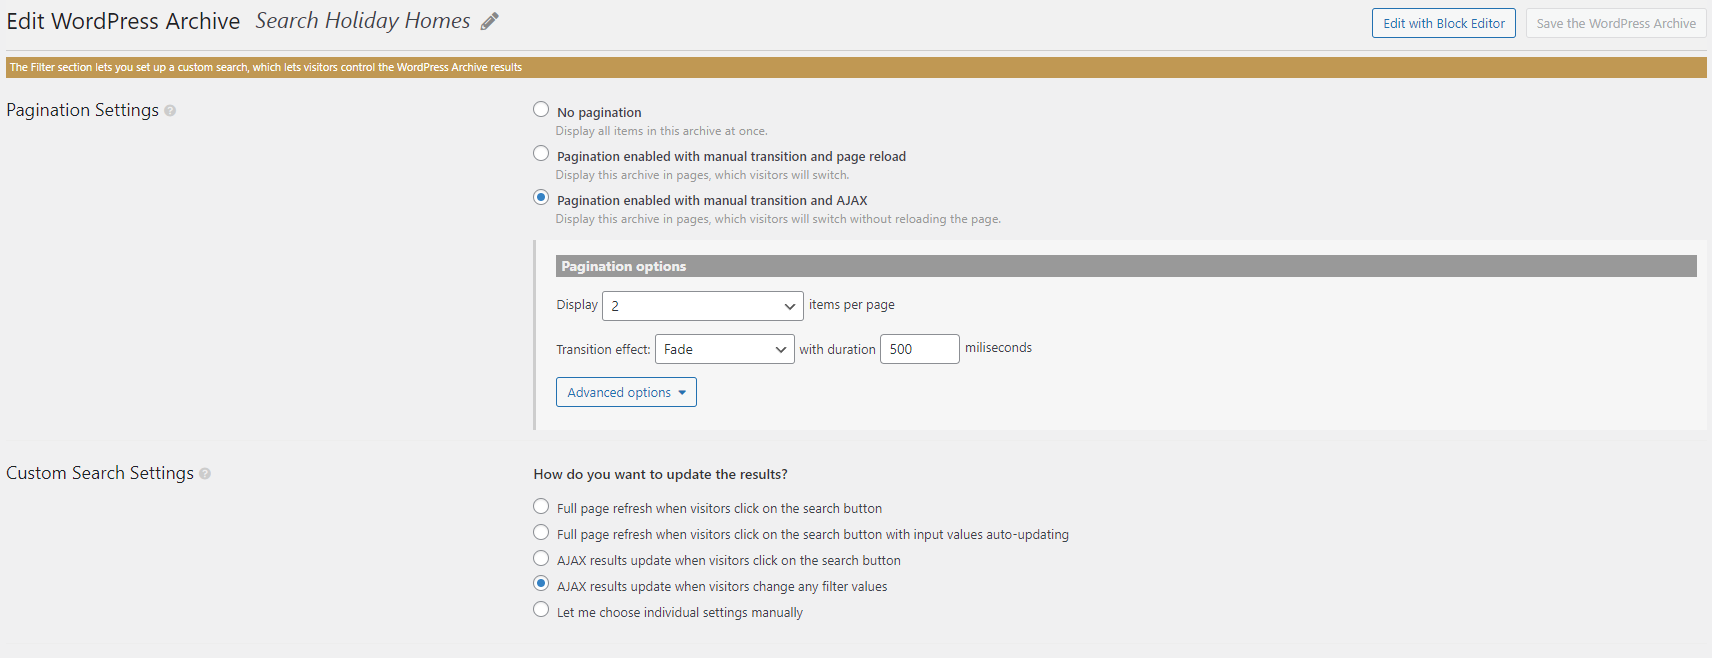This screenshot has height=658, width=1712.
Task: Open help icon beside Custom Search Settings
Action: click(205, 474)
